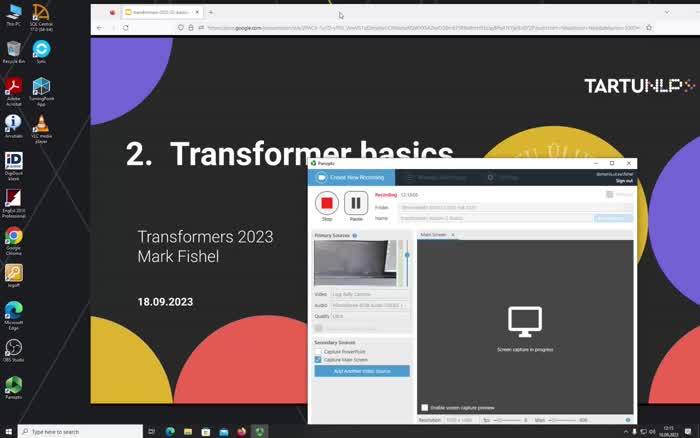700x438 pixels.
Task: Click the webcast icon top right of Panopto
Action: pyautogui.click(x=610, y=194)
